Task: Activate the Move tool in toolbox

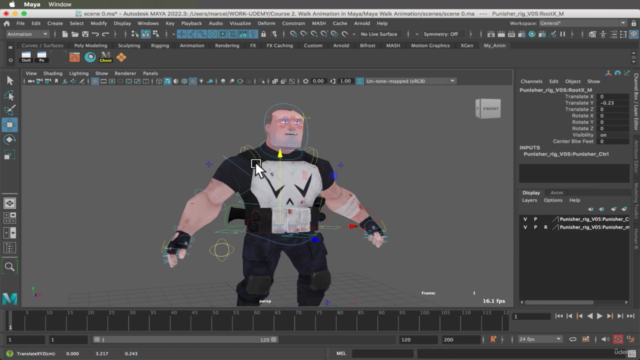Action: pyautogui.click(x=10, y=124)
